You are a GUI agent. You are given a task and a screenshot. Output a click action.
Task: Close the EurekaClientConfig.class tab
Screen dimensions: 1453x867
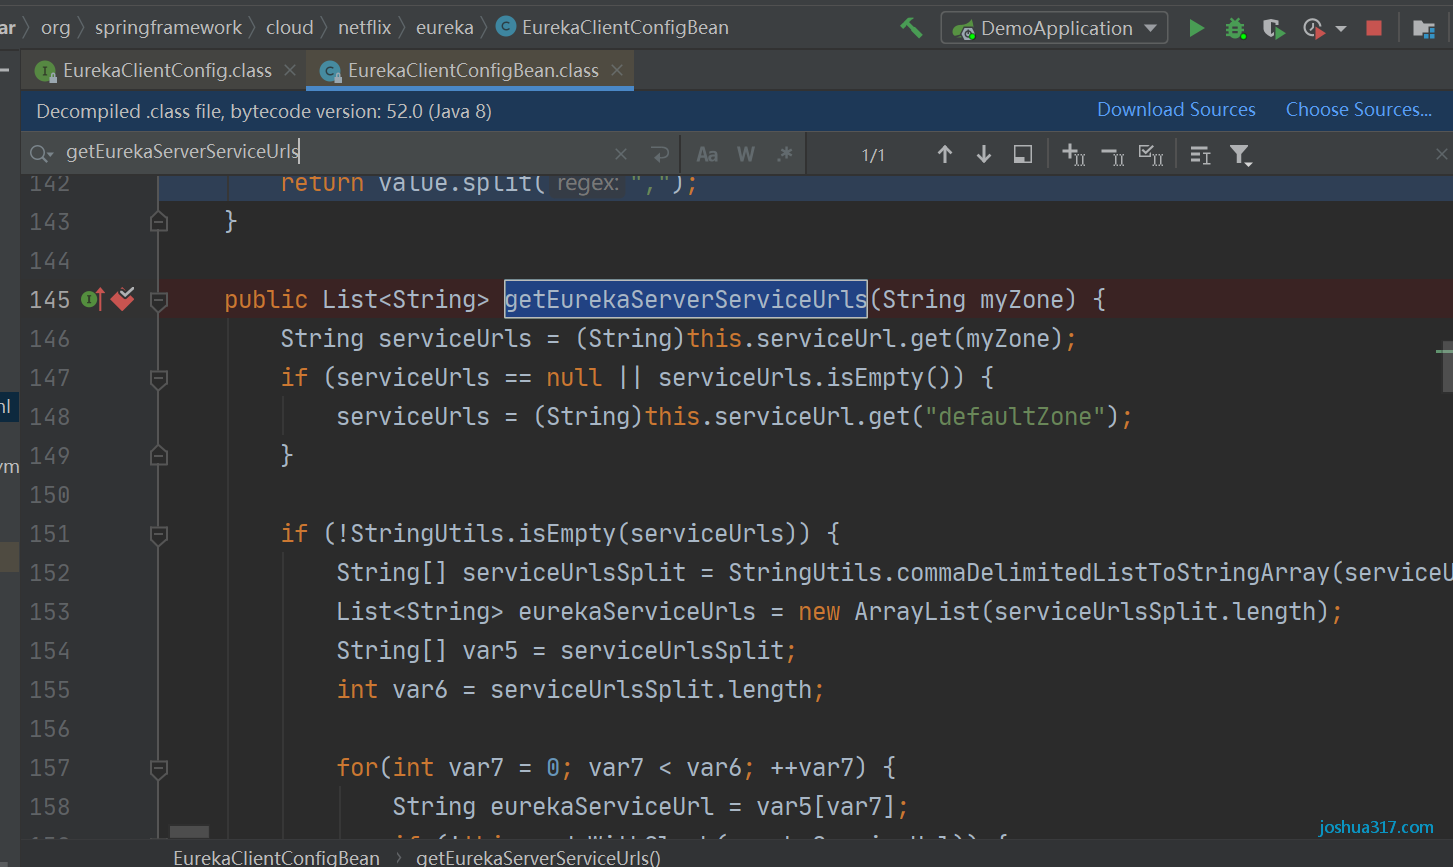coord(290,70)
